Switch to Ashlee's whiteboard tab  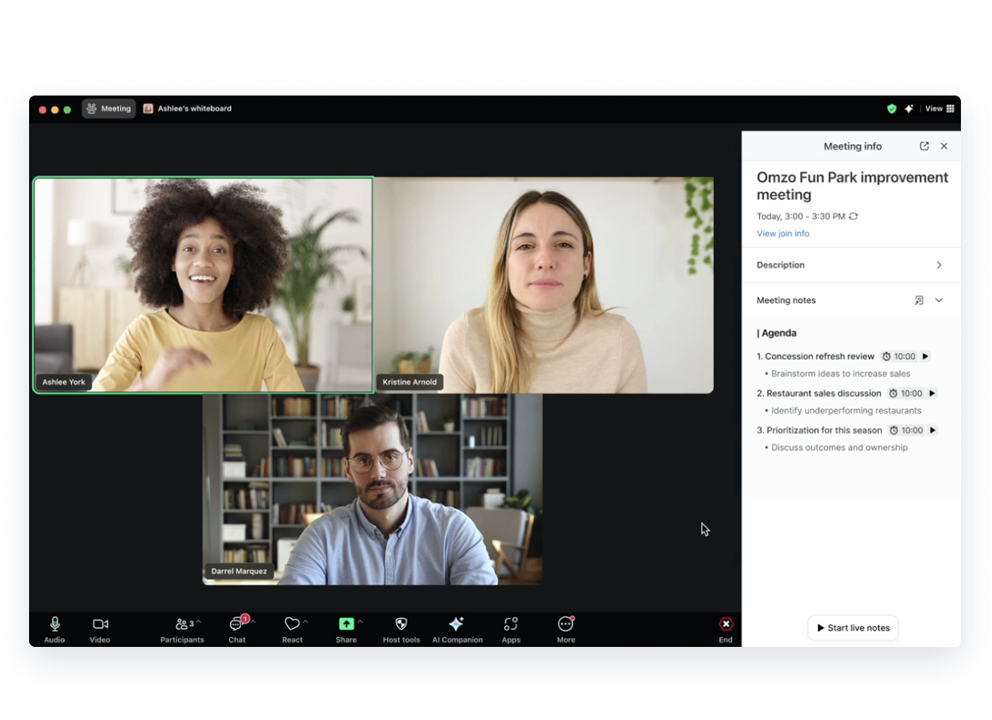[187, 109]
